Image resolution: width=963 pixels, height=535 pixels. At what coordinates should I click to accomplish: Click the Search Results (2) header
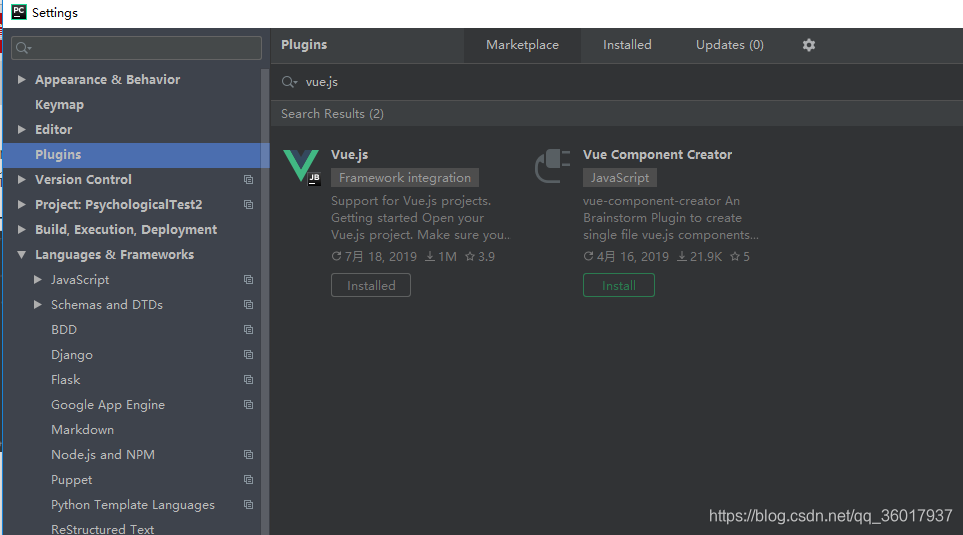point(332,114)
